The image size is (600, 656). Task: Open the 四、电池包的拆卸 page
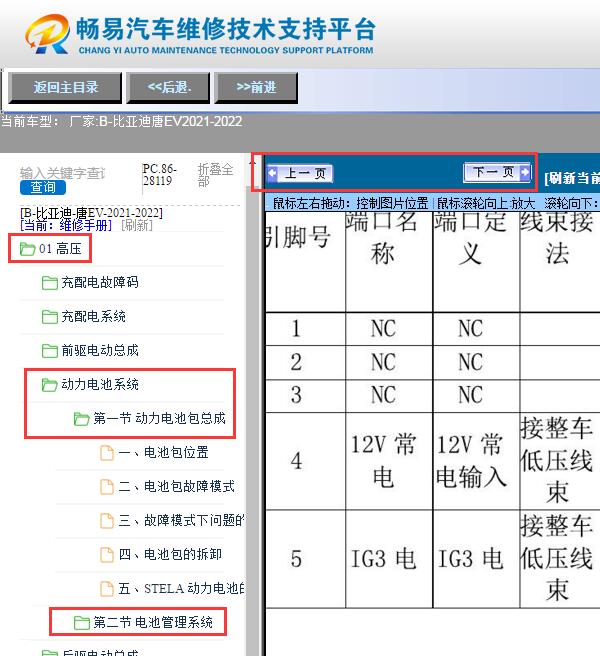coord(170,554)
